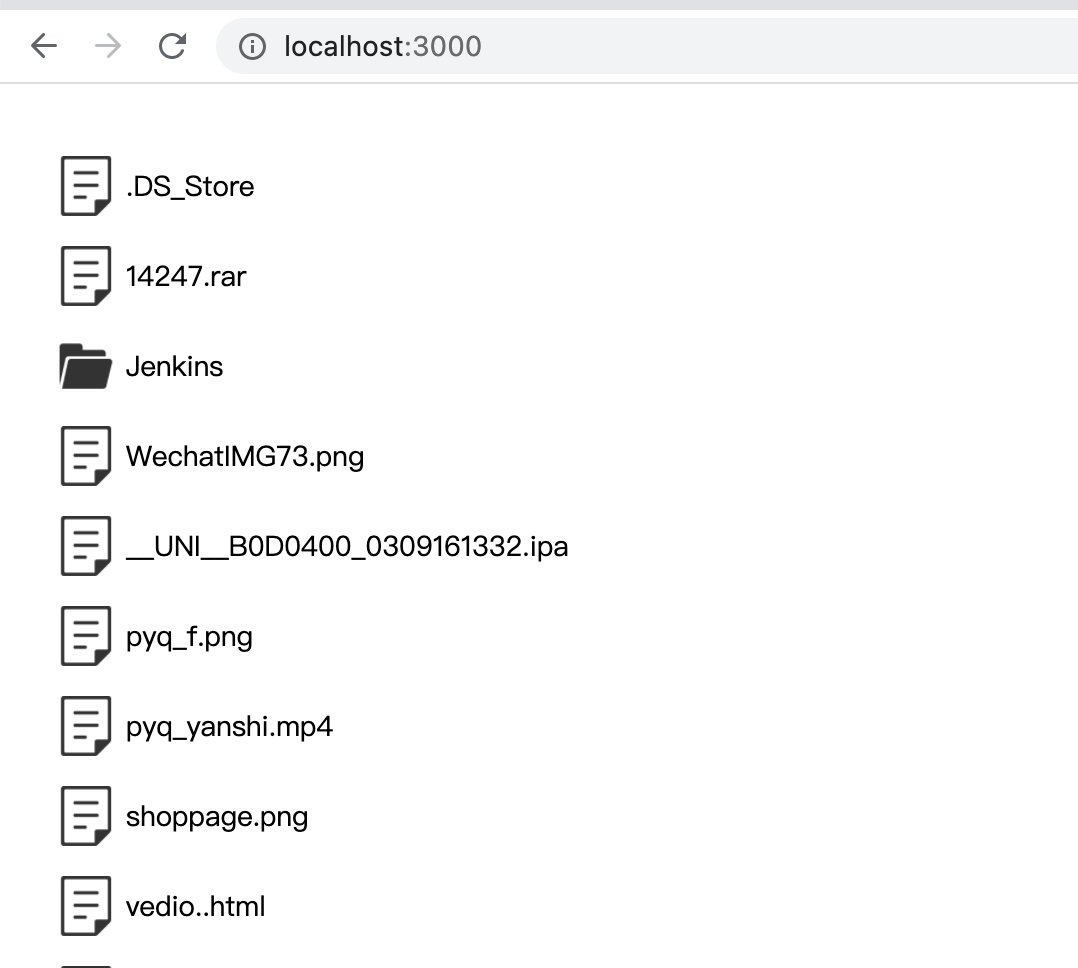Screen dimensions: 1078x968
Task: Click the localhost:3000 address bar
Action: 600,46
